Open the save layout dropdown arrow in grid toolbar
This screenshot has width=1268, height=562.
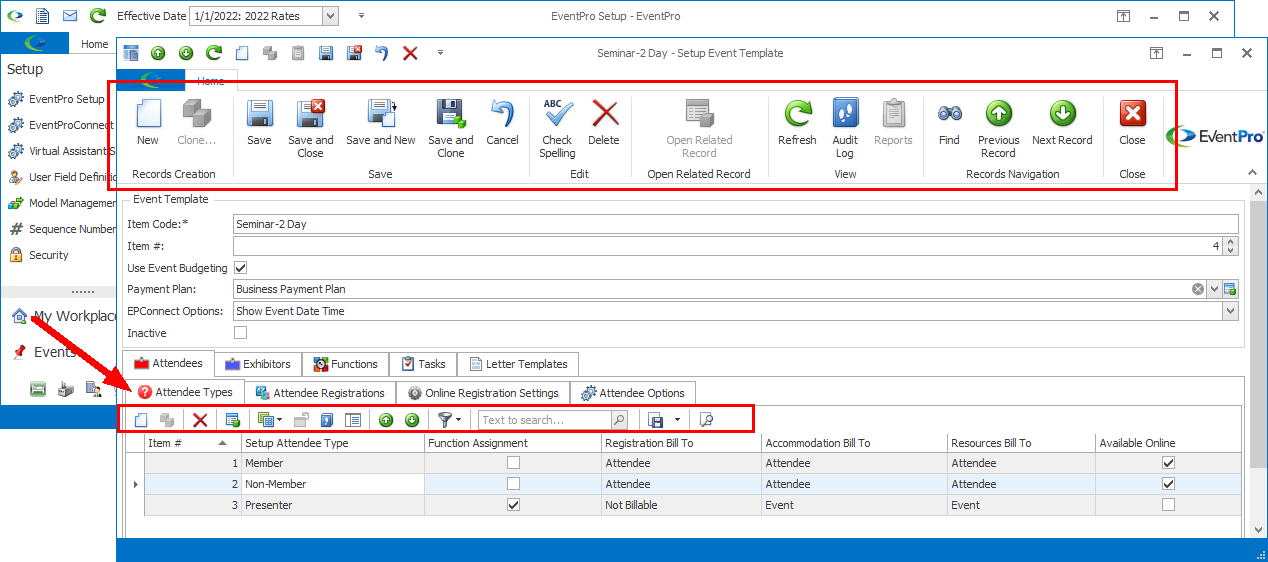tap(677, 420)
